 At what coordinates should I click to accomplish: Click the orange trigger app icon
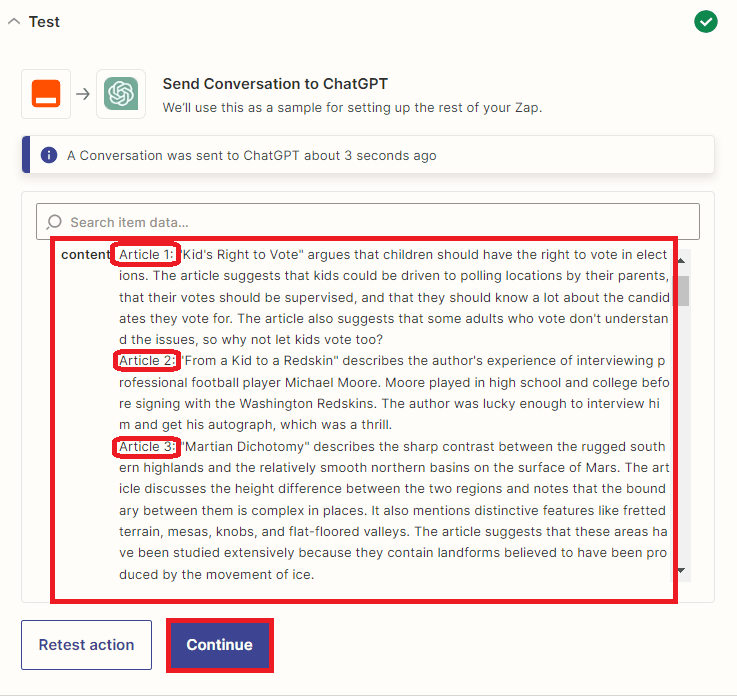click(46, 94)
